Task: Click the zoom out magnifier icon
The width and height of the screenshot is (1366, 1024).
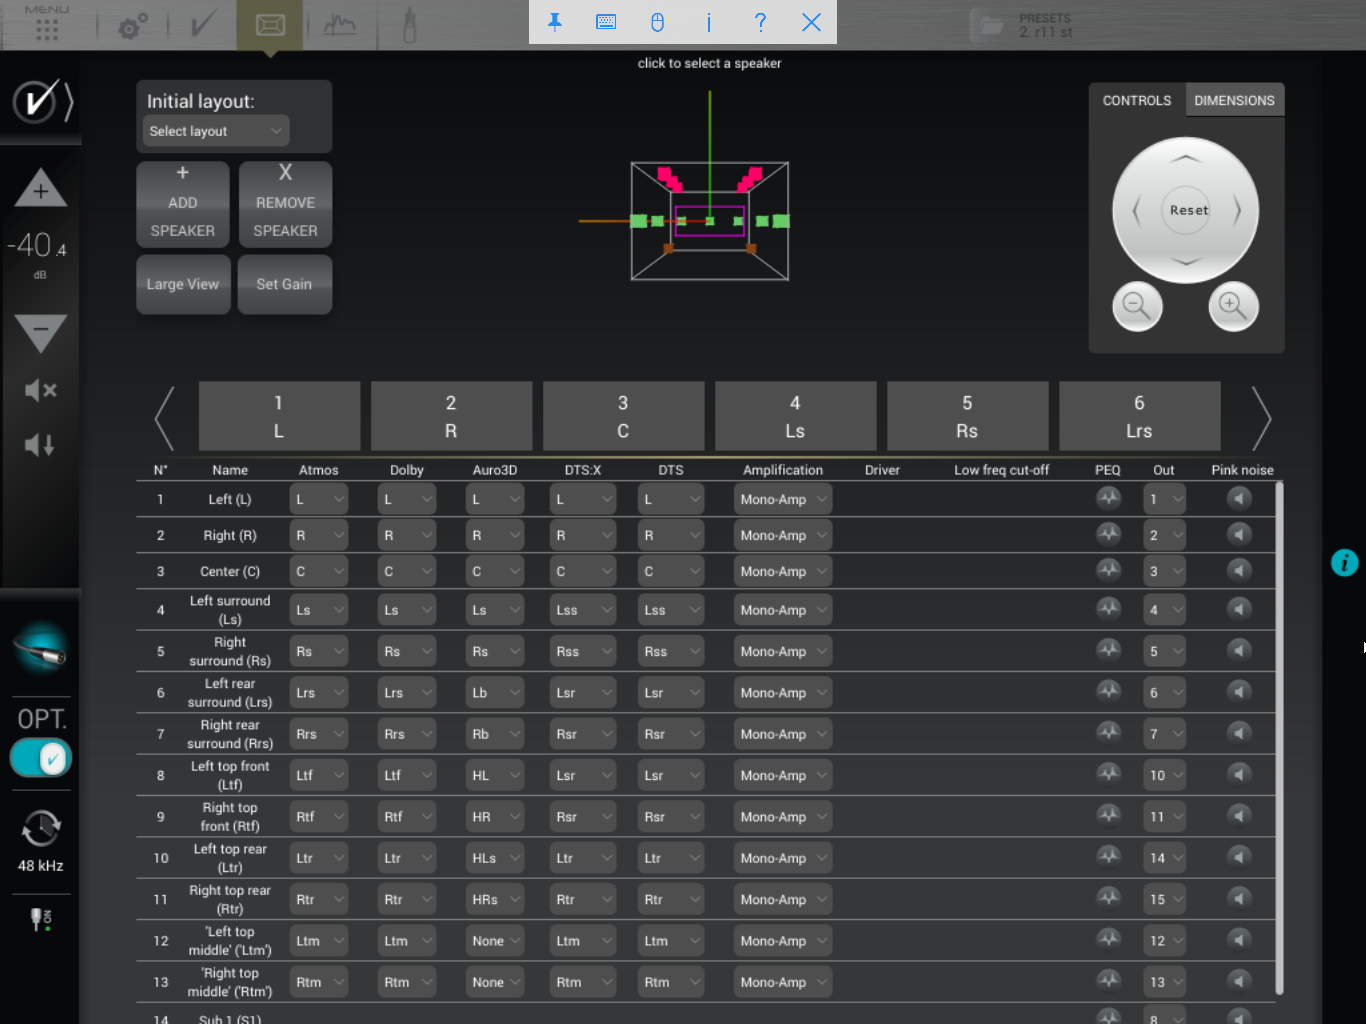Action: [x=1137, y=305]
